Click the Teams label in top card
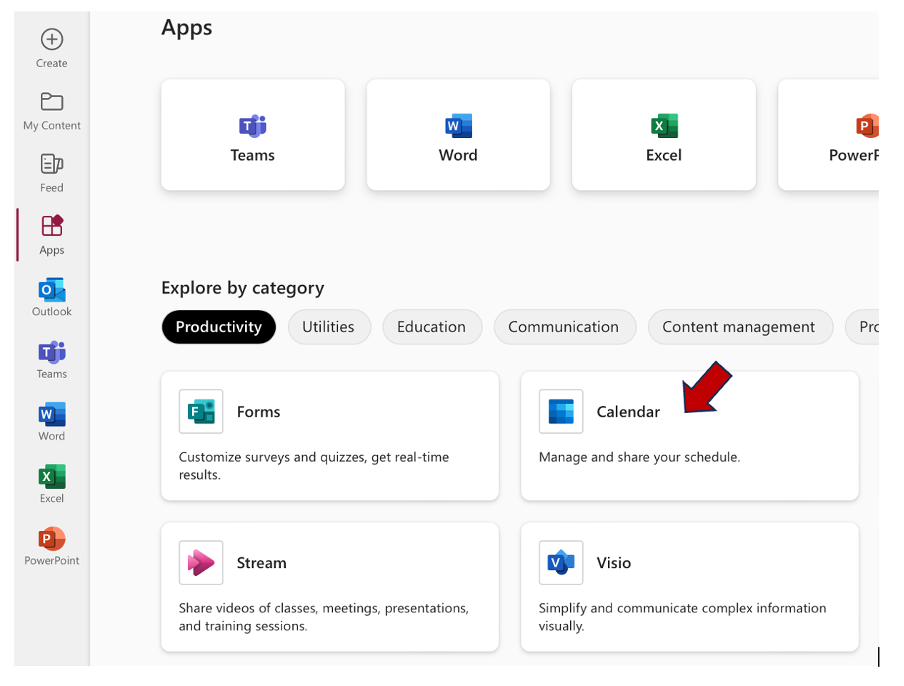Viewport: 904px width, 686px height. [x=253, y=155]
